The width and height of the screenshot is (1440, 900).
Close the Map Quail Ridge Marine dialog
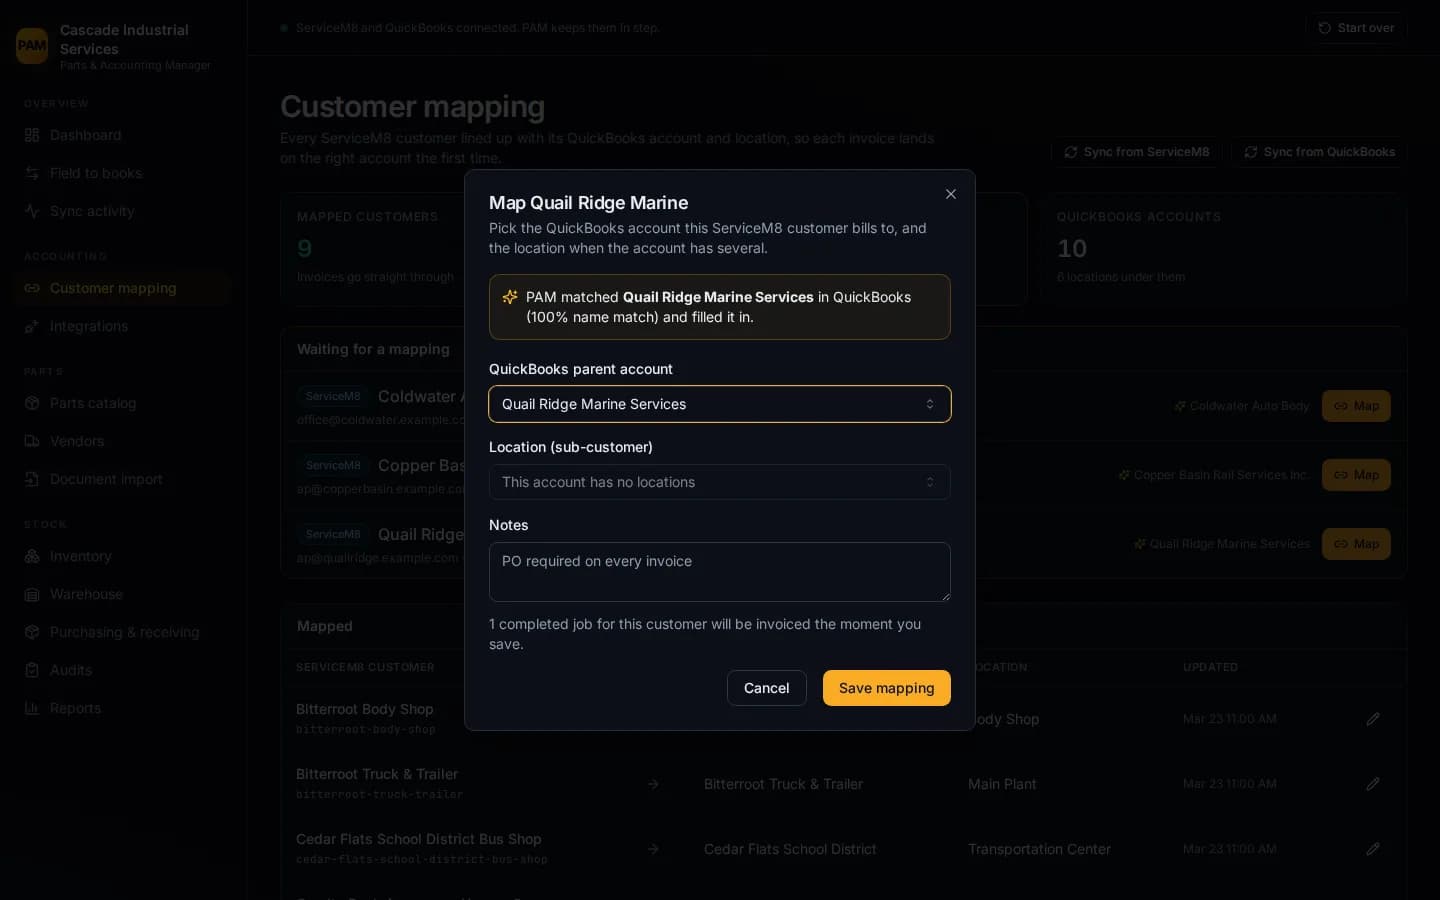click(951, 194)
